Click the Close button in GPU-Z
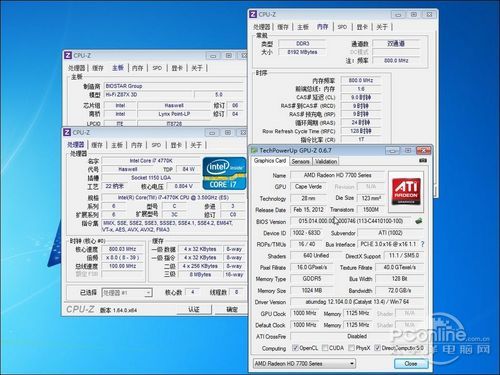The width and height of the screenshot is (500, 375). coord(411,364)
